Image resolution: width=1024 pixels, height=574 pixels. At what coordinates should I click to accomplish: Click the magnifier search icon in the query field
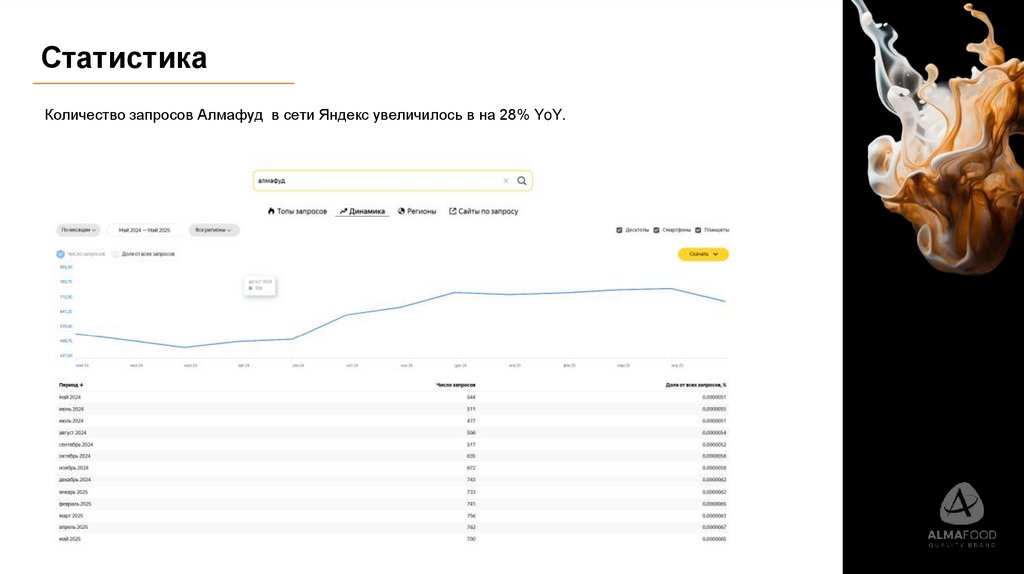pos(522,181)
